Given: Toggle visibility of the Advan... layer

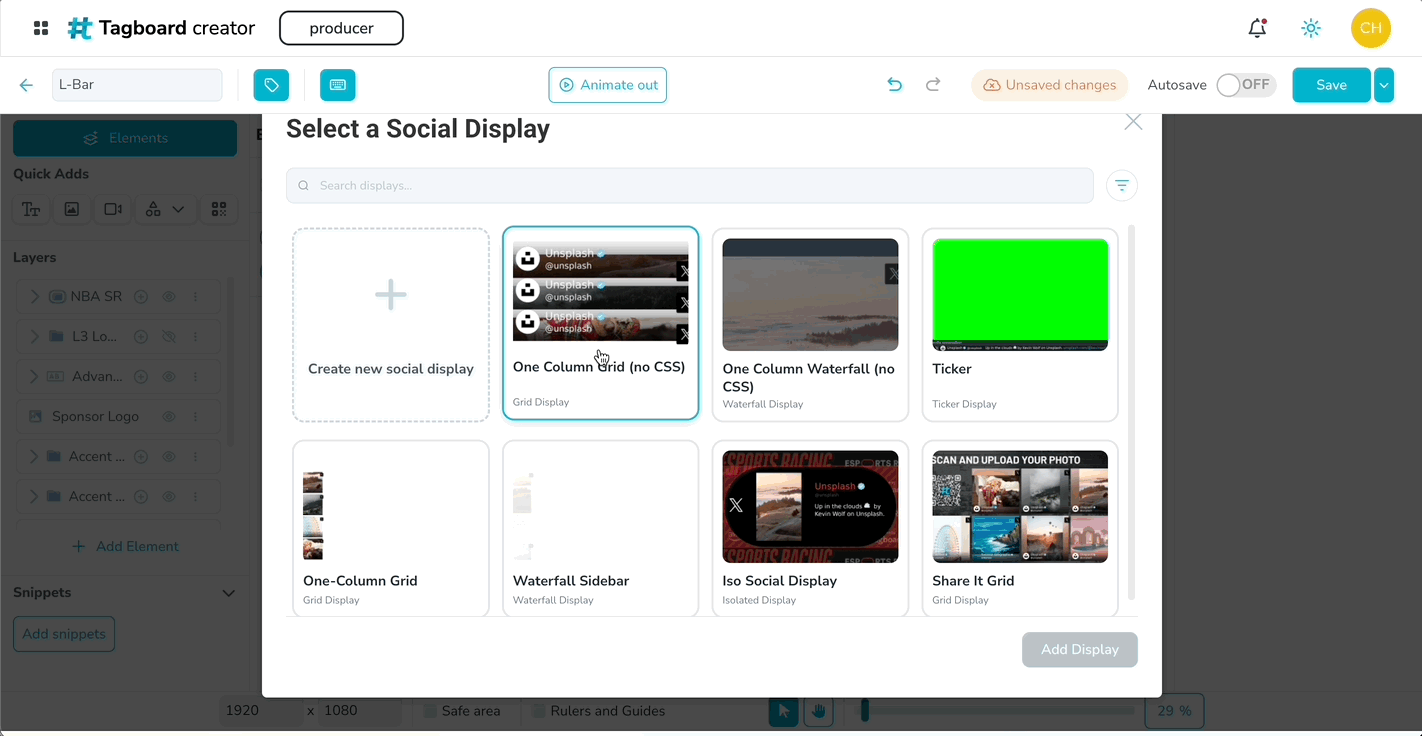Looking at the screenshot, I should pyautogui.click(x=169, y=377).
